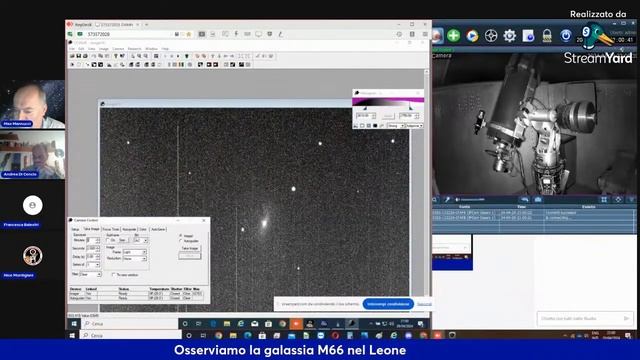Viewport: 640px width, 360px height.
Task: Select the Autoguider radio button
Action: tap(181, 241)
